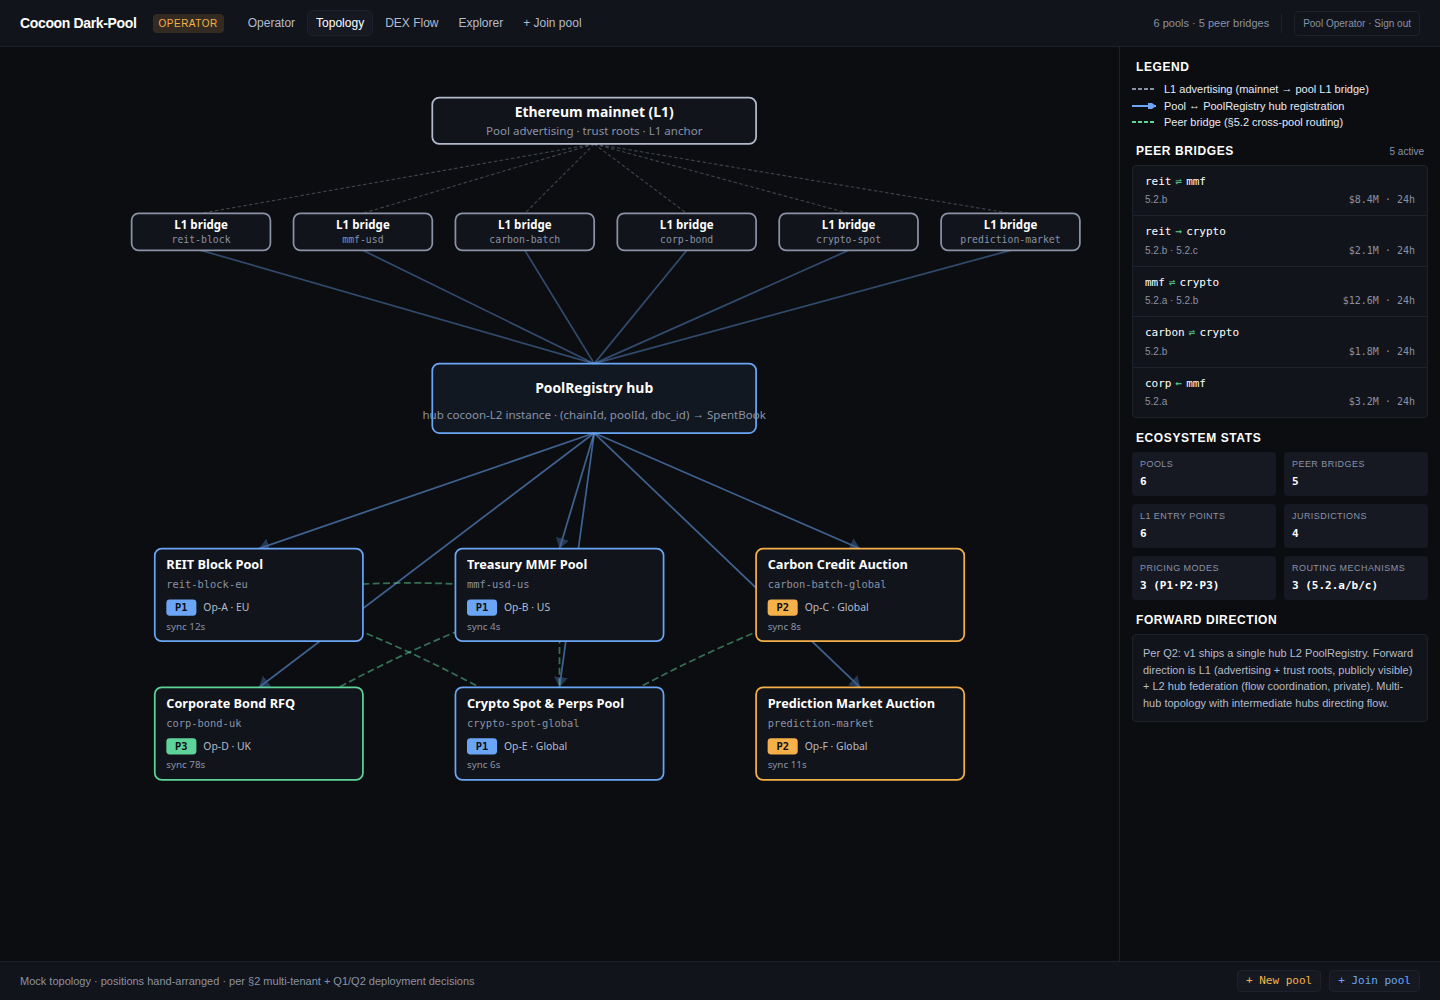Select the corp ← mmf peer bridge row
This screenshot has width=1440, height=1000.
pyautogui.click(x=1279, y=392)
